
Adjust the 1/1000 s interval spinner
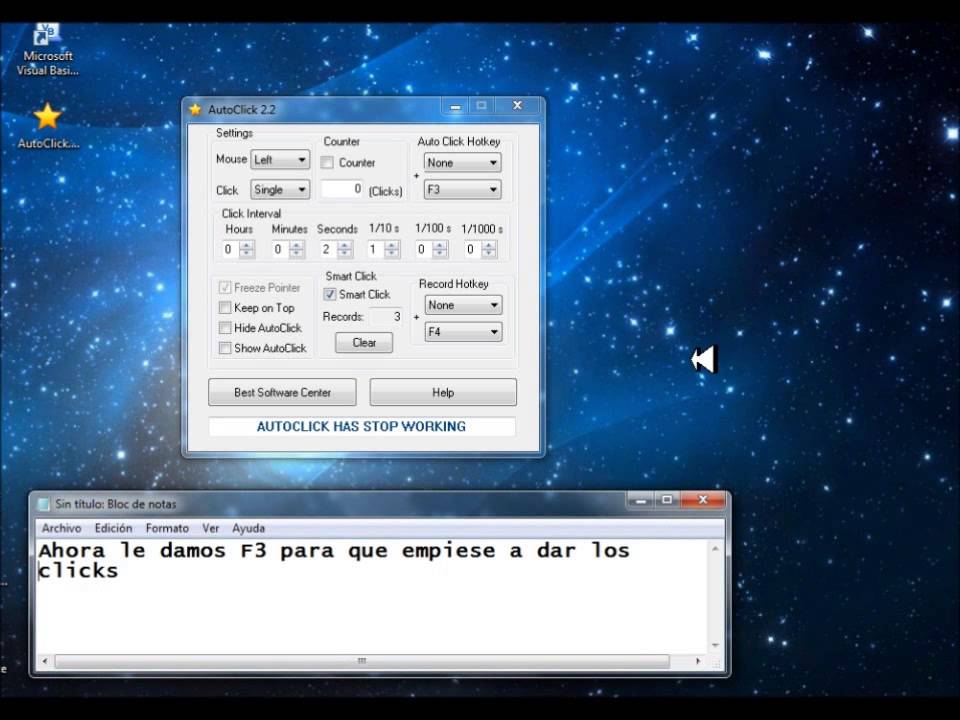pyautogui.click(x=489, y=249)
